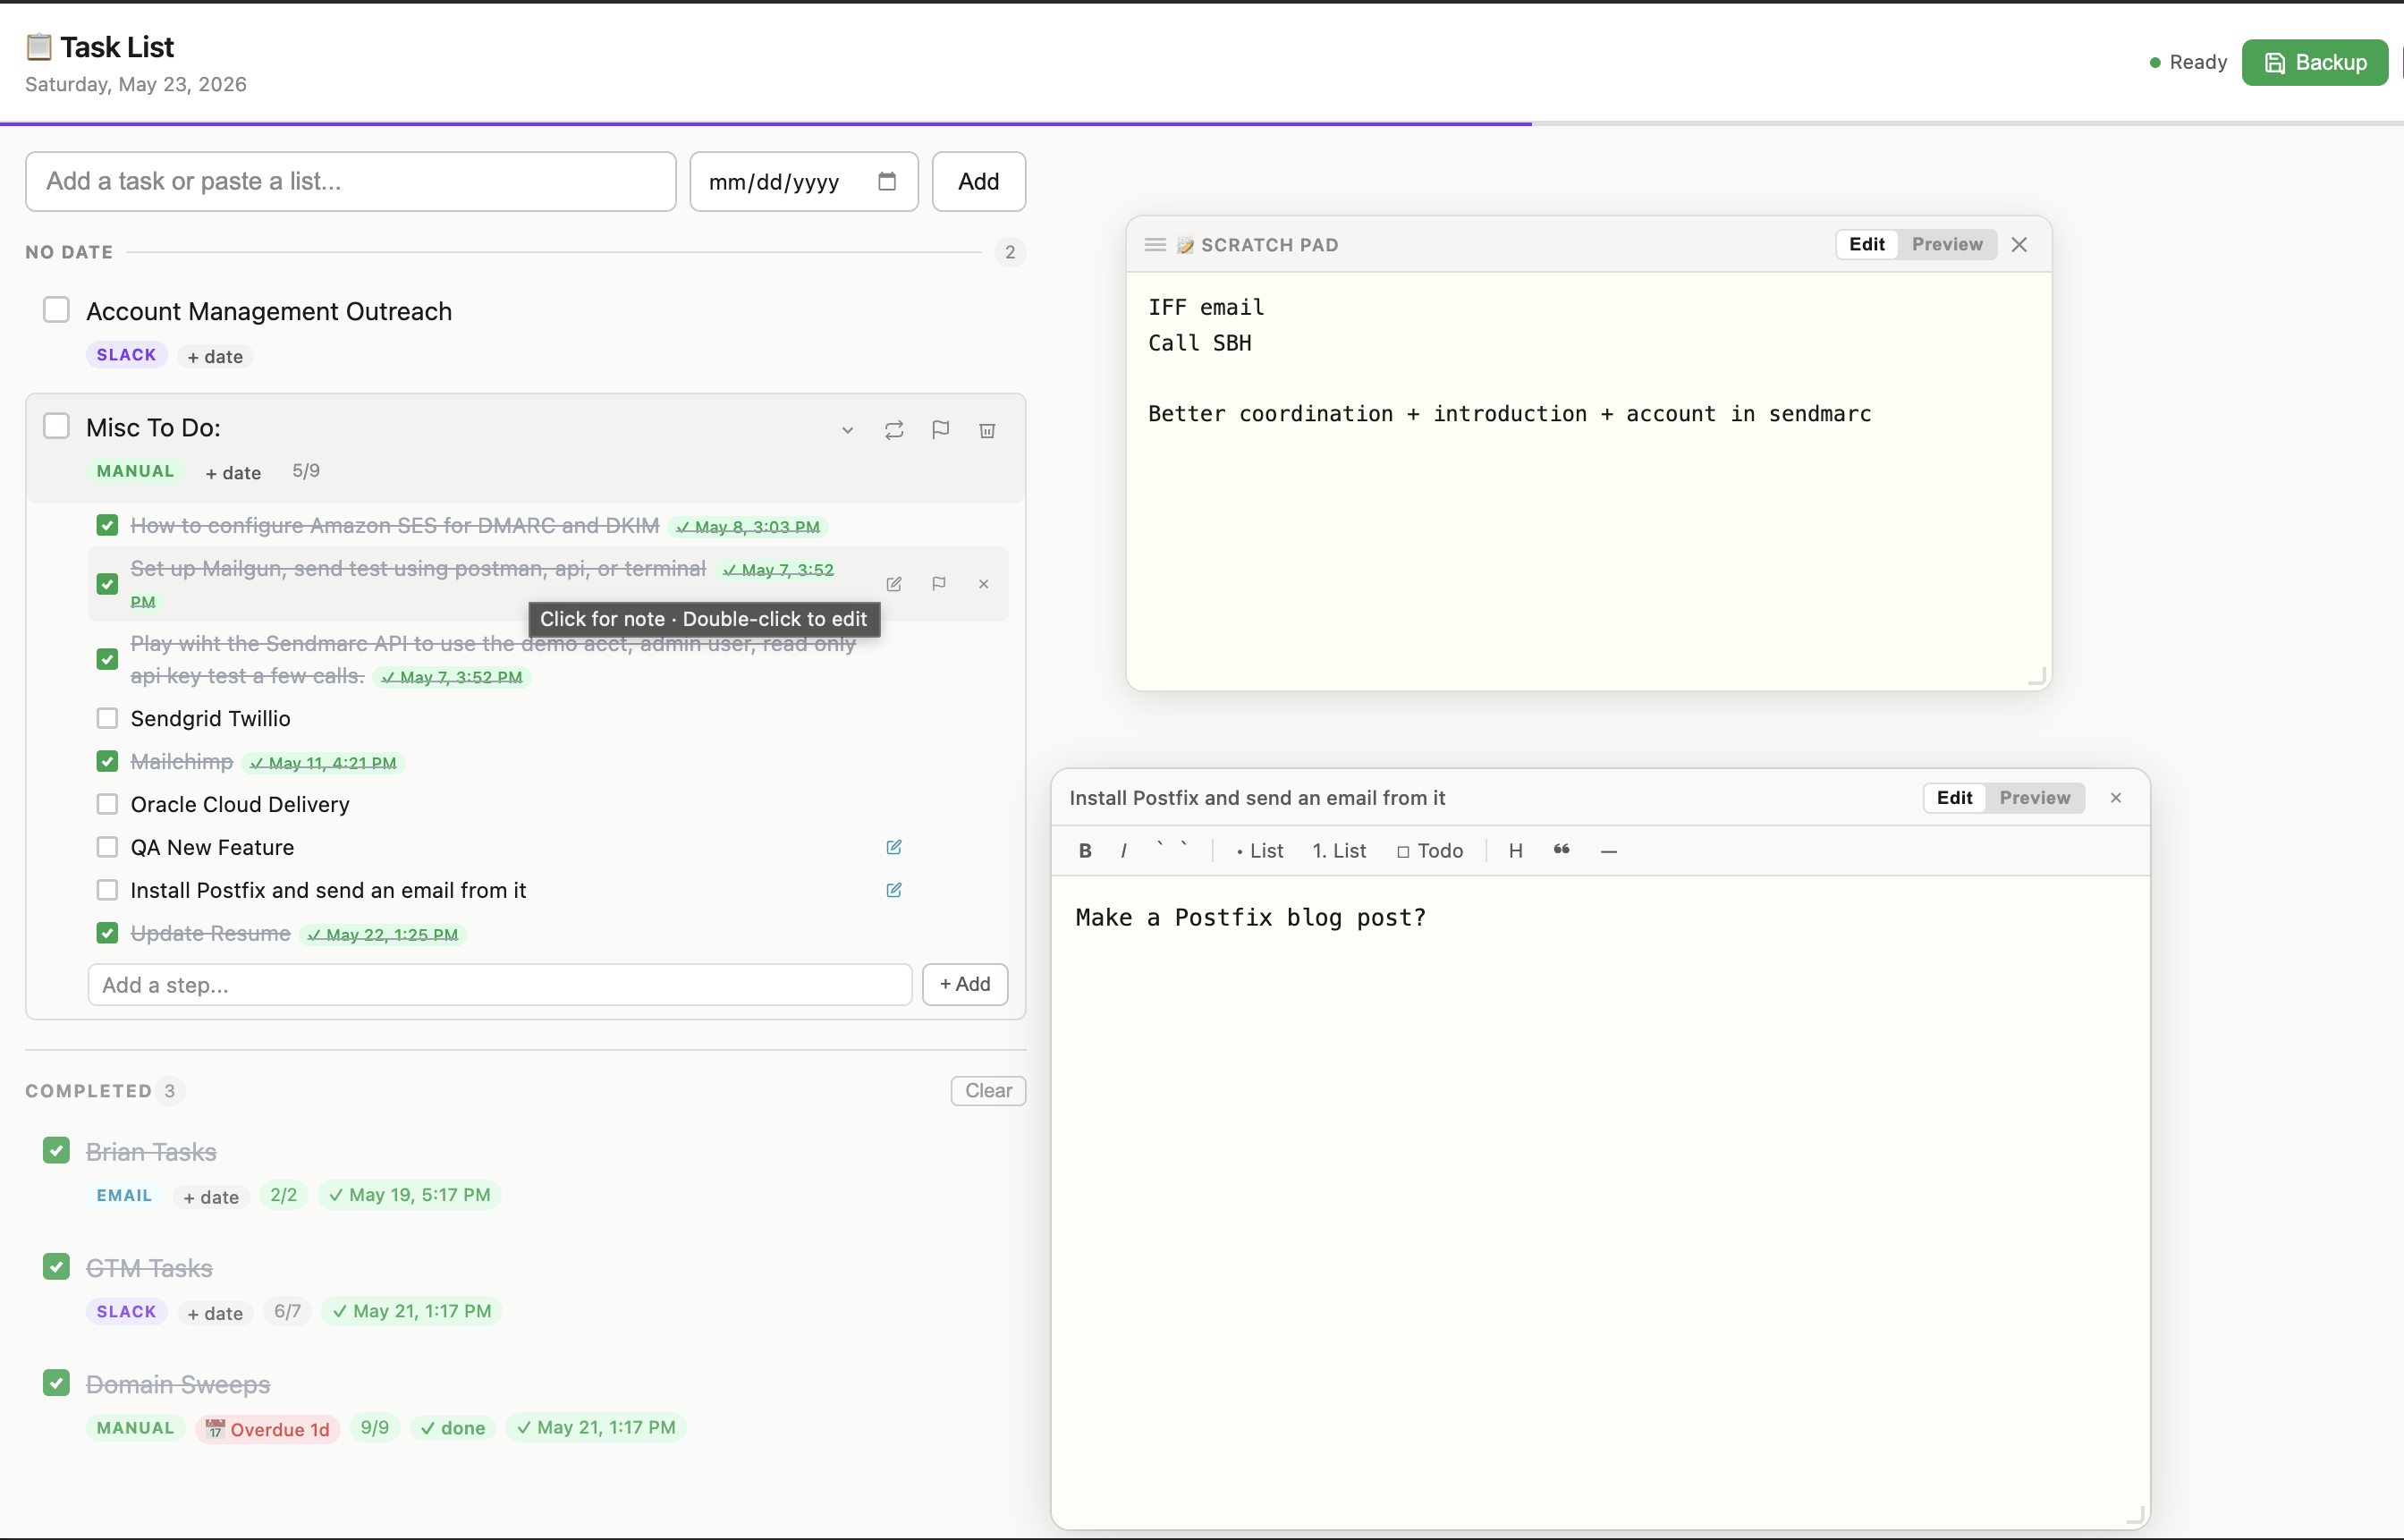The width and height of the screenshot is (2404, 1540).
Task: Close the Install Postfix note panel
Action: tap(2116, 798)
